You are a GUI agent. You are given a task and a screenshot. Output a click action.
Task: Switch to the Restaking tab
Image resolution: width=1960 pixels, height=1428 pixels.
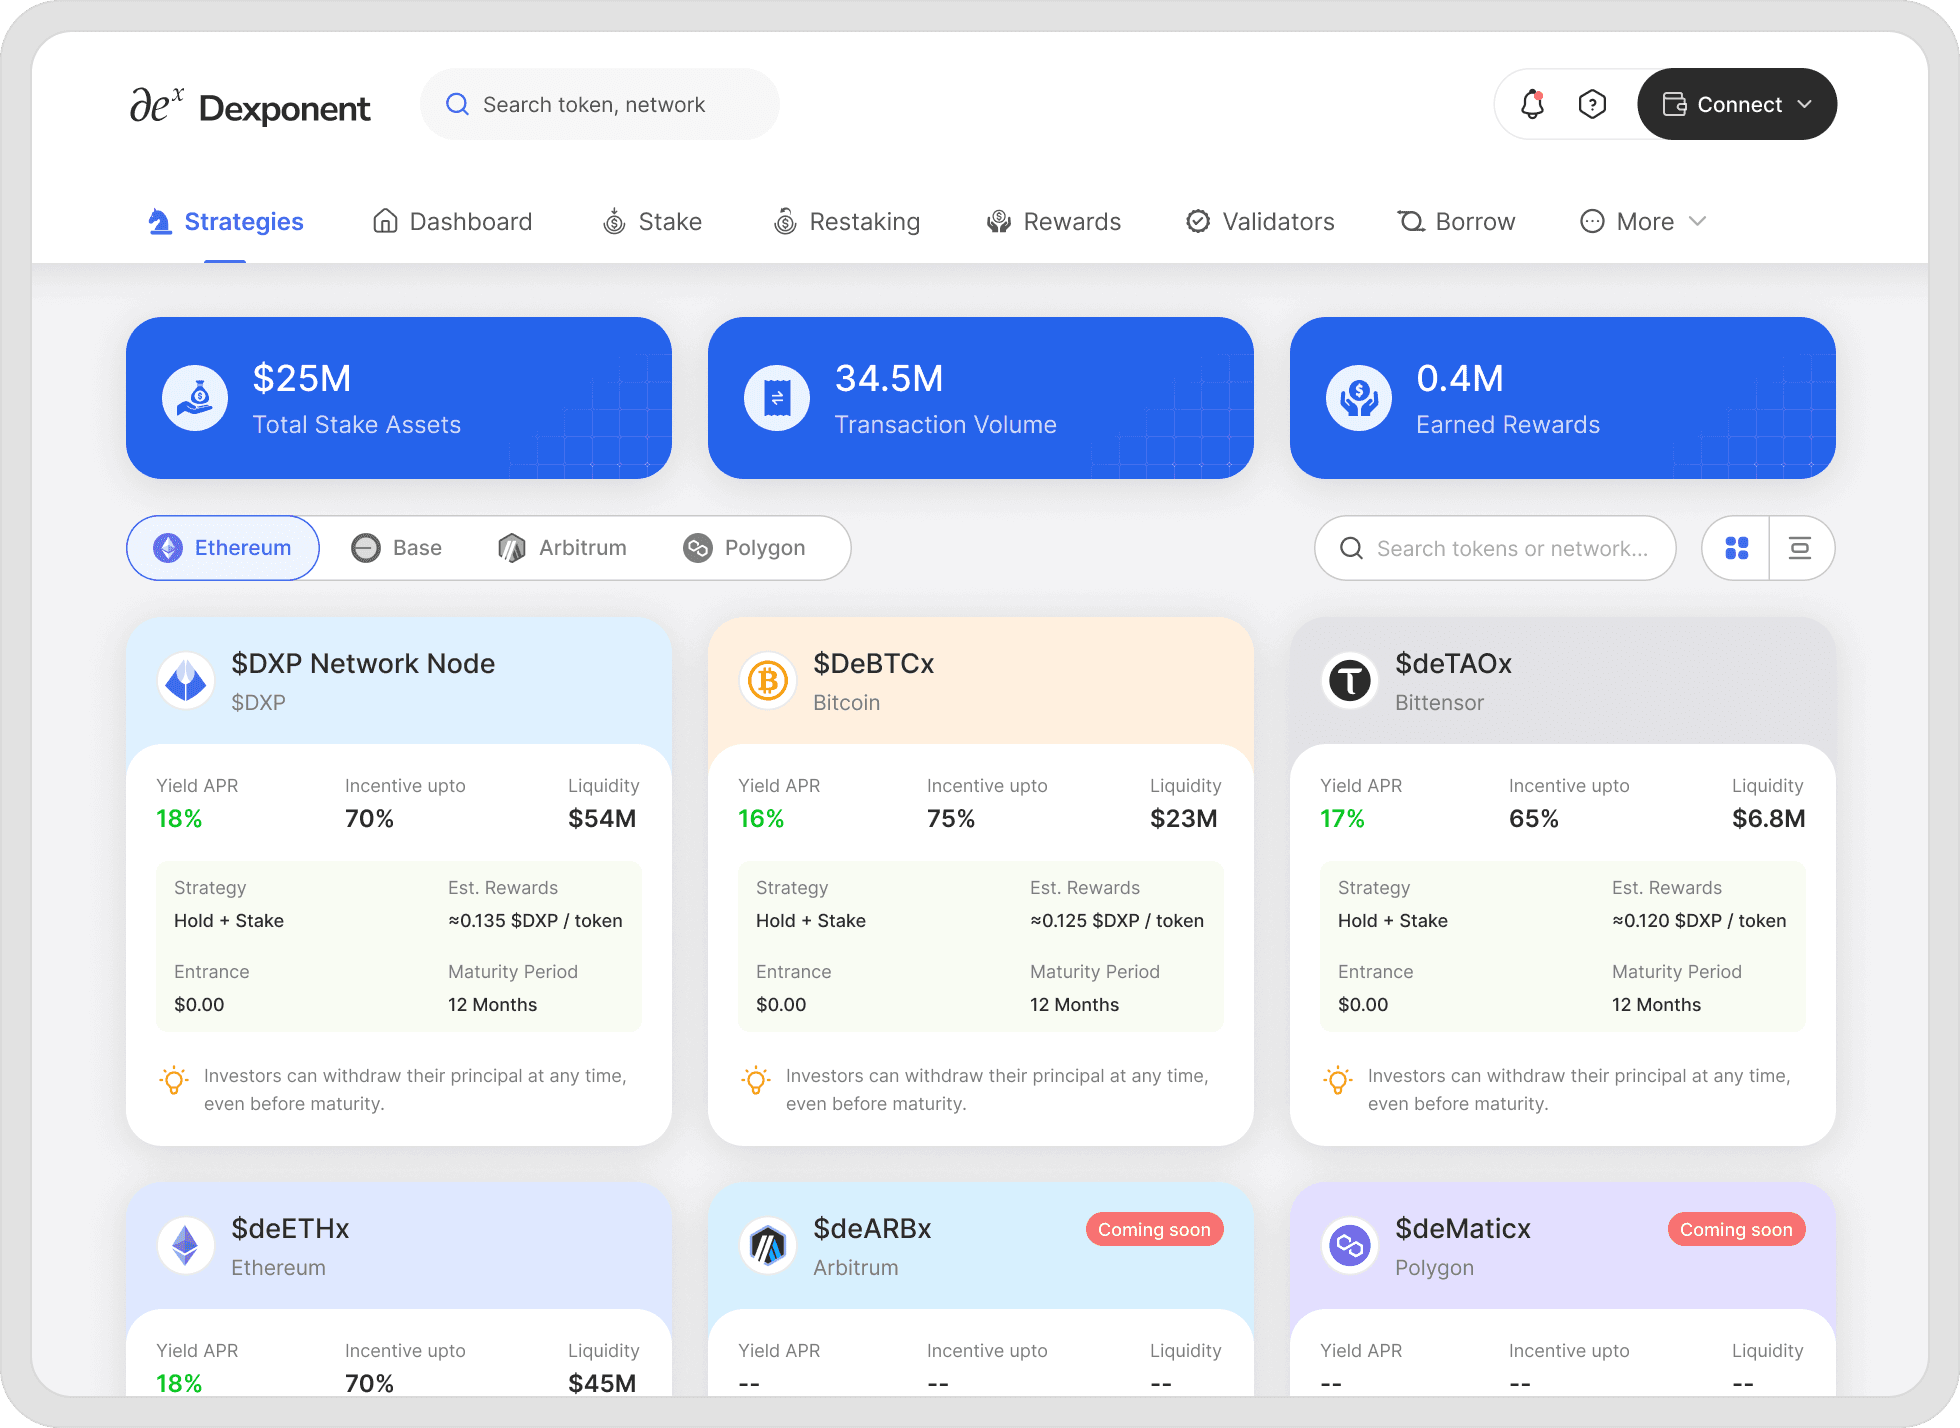coord(847,221)
